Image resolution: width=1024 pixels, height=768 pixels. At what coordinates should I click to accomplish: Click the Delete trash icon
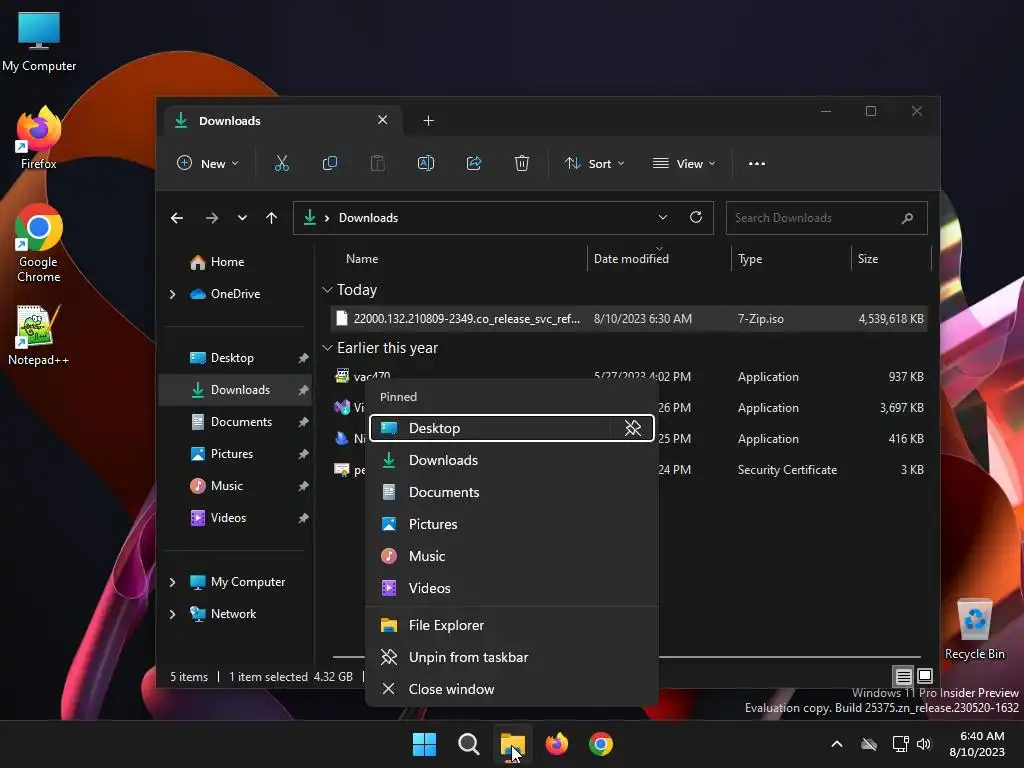pyautogui.click(x=522, y=163)
